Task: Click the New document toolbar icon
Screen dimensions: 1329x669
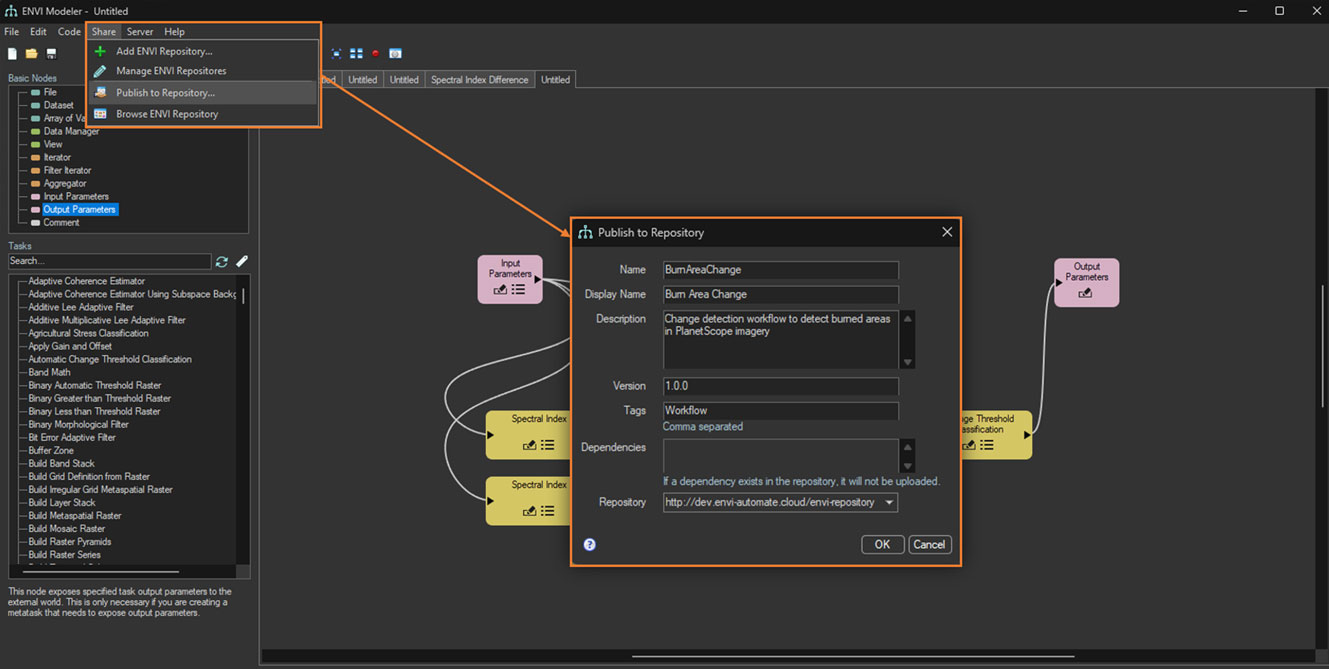Action: tap(13, 54)
